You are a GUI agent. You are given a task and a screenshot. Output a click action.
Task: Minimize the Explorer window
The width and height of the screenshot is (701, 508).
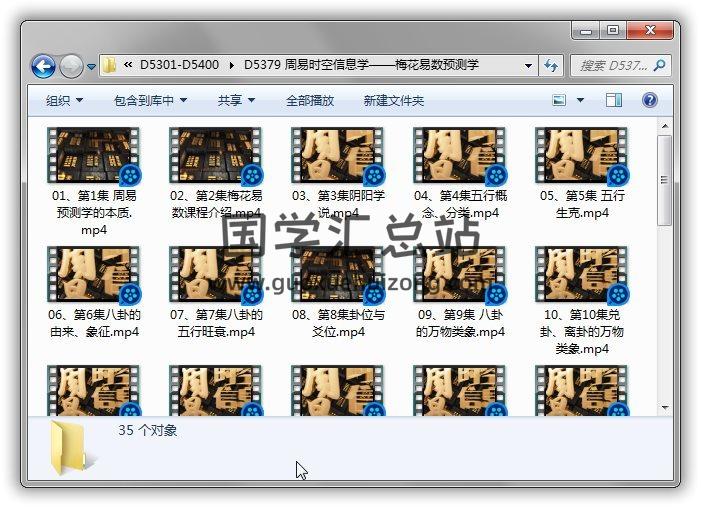point(585,31)
